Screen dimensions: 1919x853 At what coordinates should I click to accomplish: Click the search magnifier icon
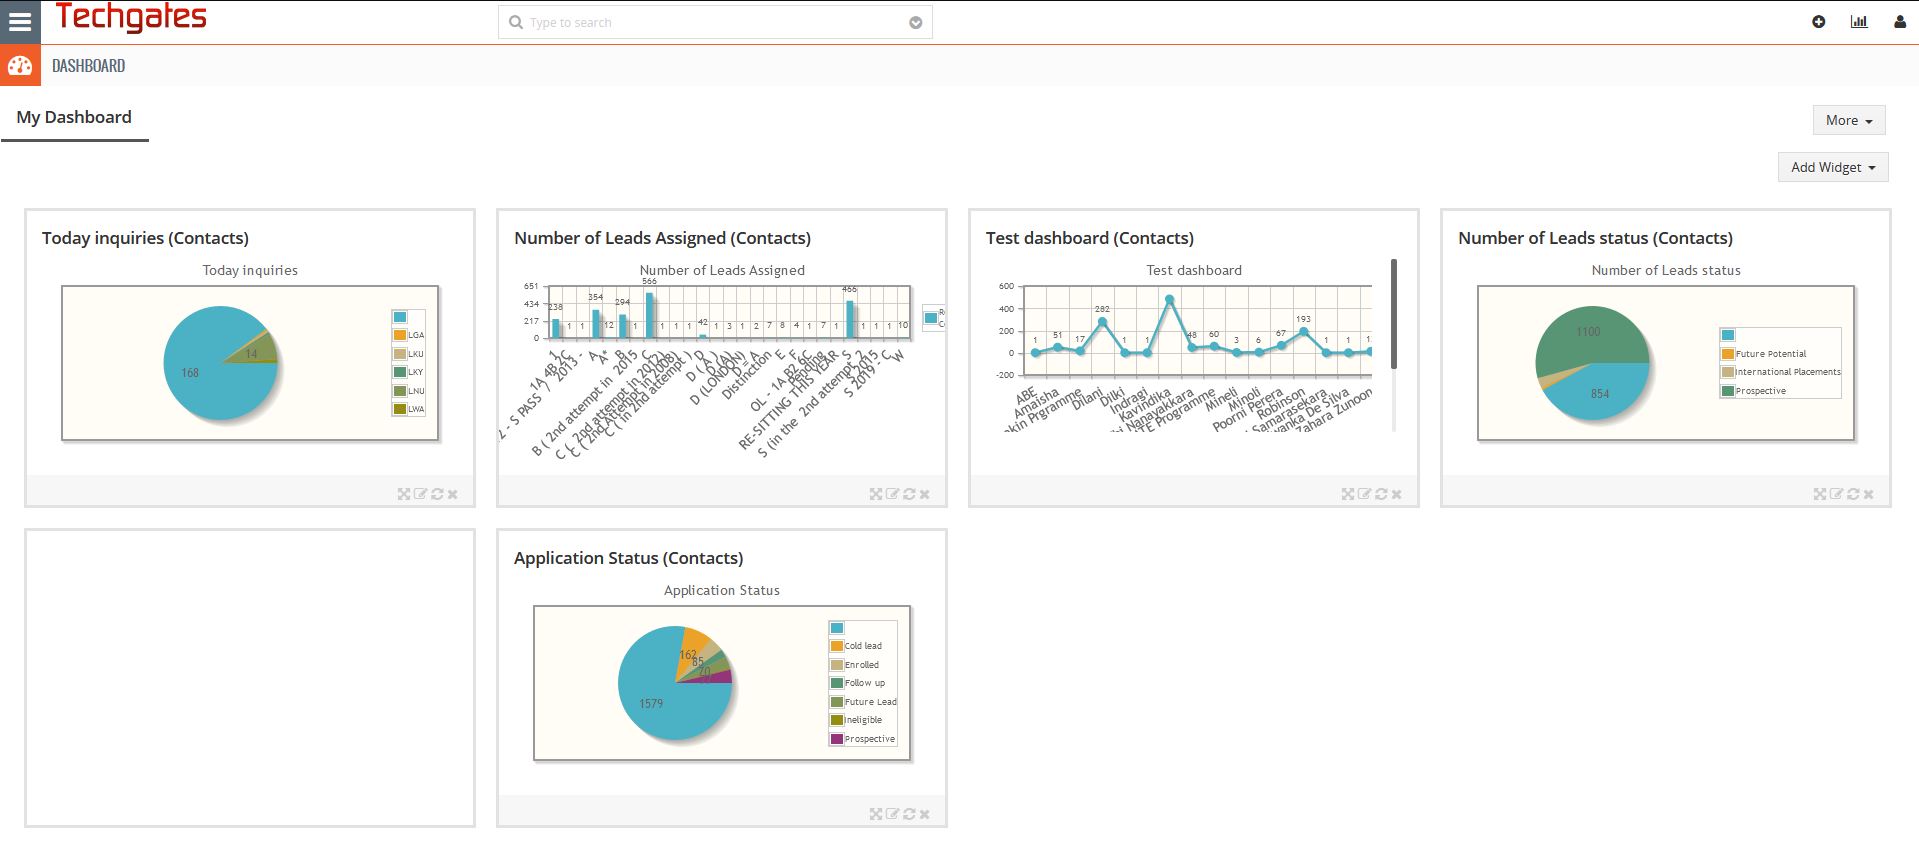(516, 22)
